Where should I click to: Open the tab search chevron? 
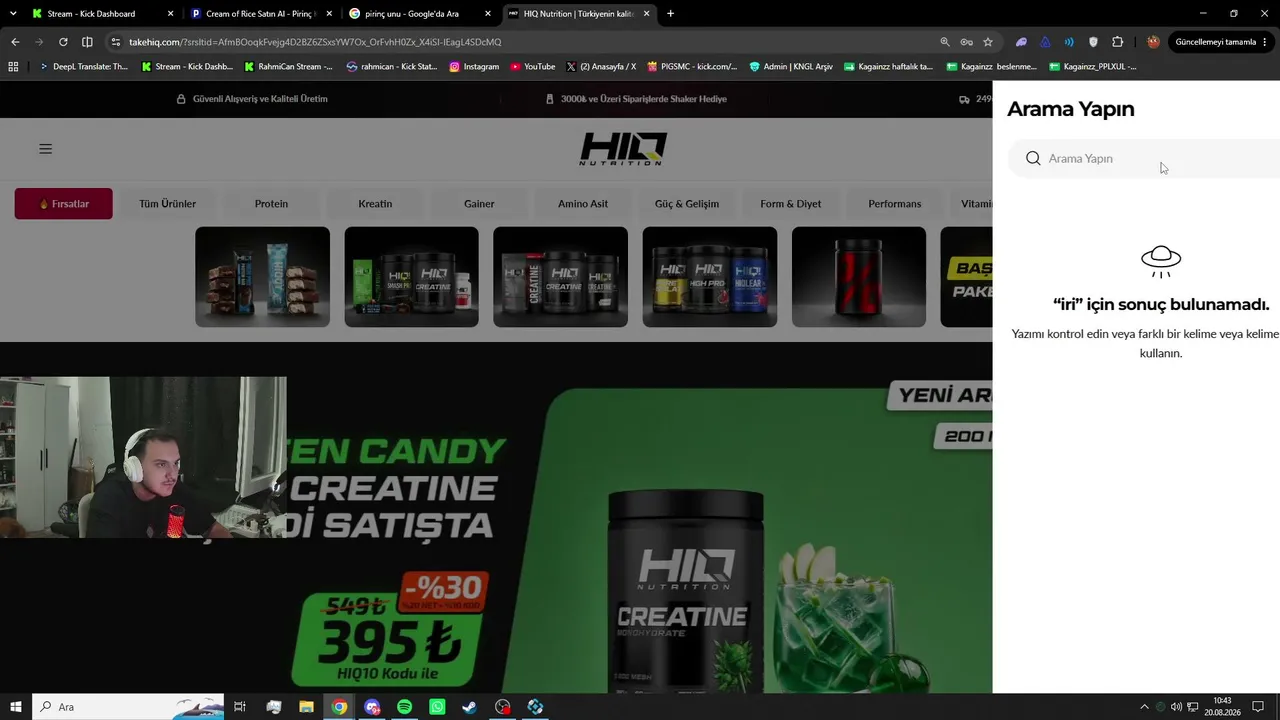13,14
